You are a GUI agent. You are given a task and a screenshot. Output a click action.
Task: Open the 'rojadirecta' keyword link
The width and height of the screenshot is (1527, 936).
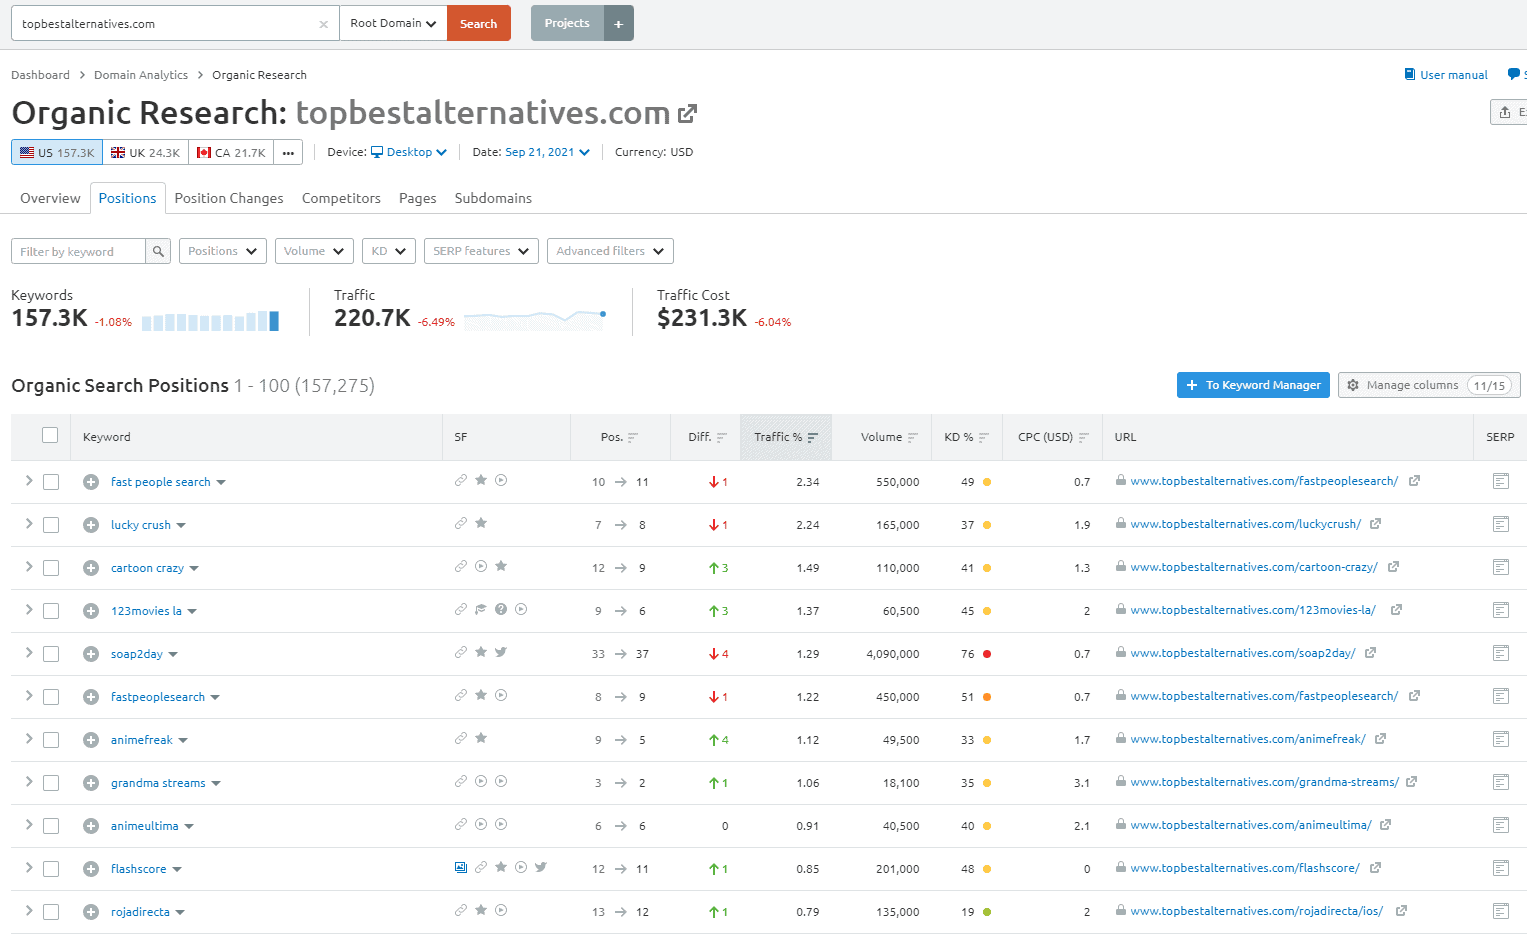point(140,912)
